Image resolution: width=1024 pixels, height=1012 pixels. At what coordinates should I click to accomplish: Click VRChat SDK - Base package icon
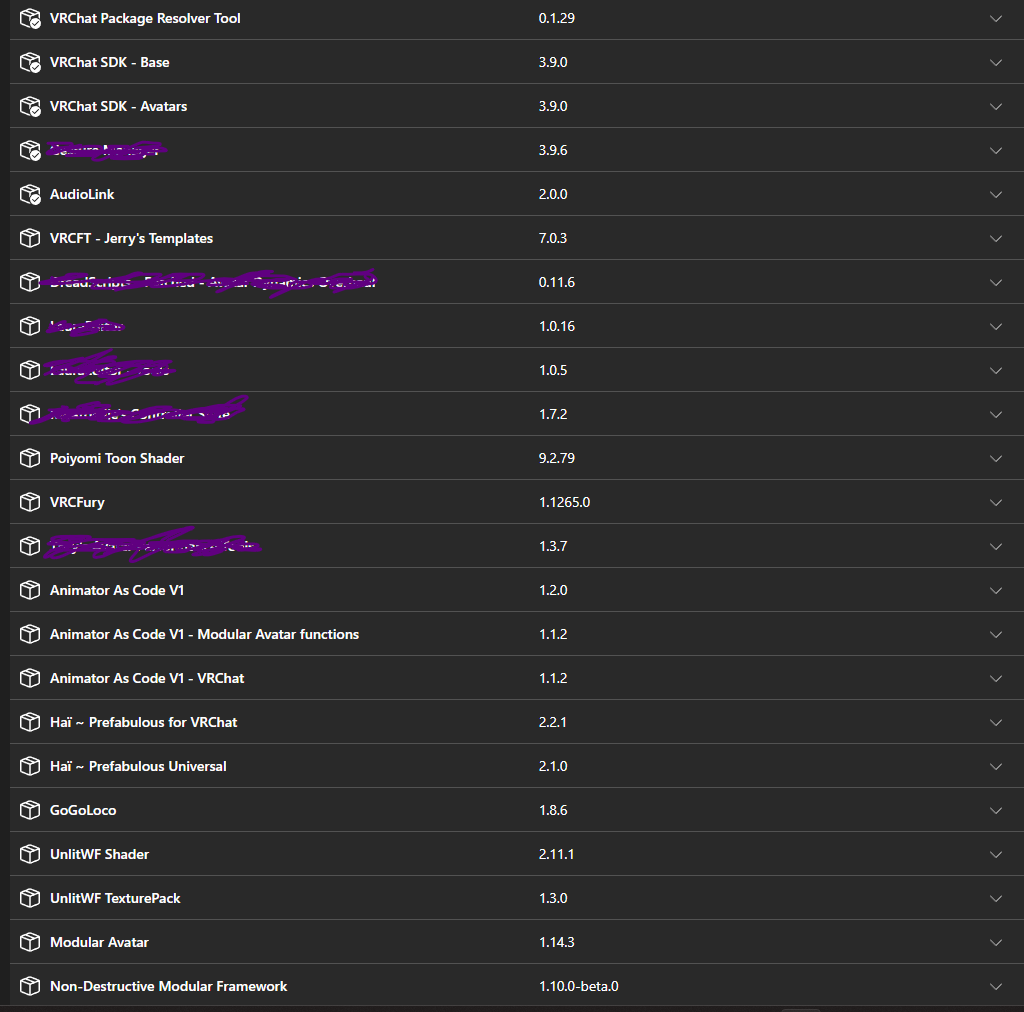pos(30,63)
